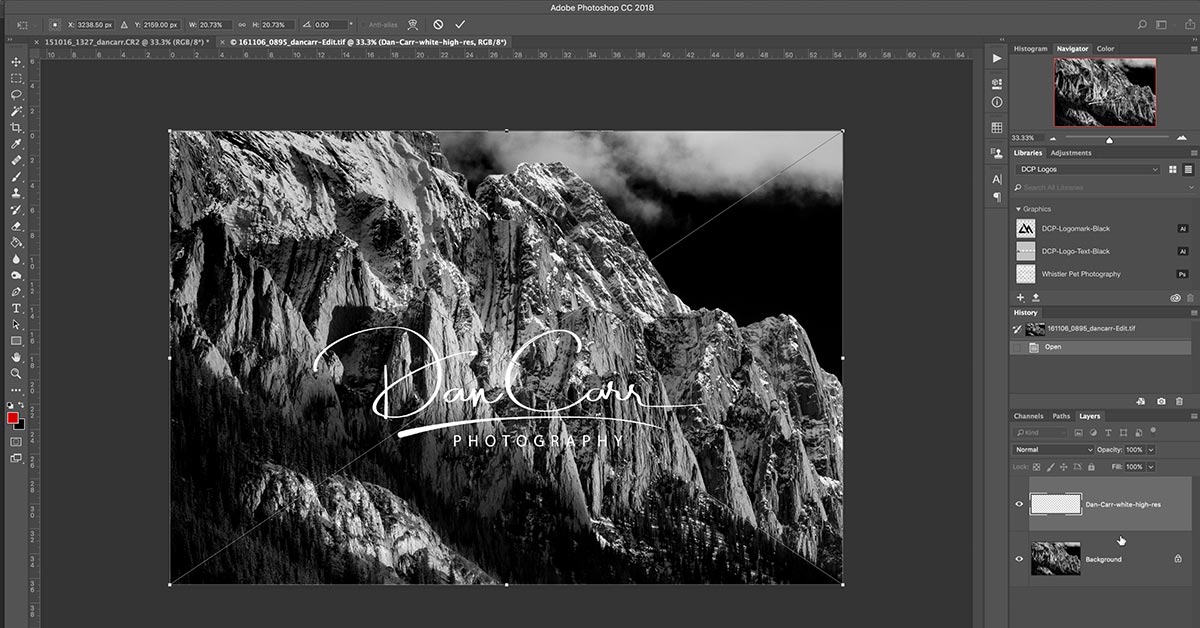Open the blend mode dropdown showing Normal
This screenshot has width=1200, height=628.
pos(1050,449)
